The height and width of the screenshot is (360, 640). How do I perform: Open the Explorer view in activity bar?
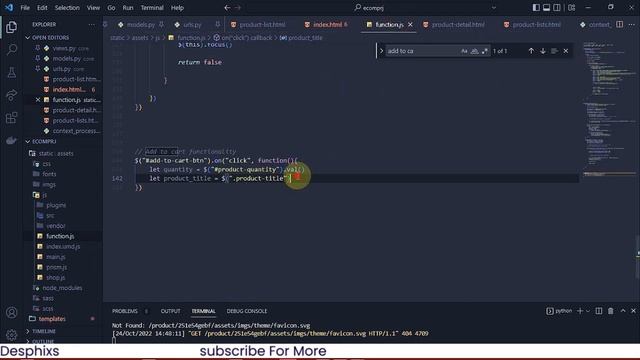[x=11, y=27]
